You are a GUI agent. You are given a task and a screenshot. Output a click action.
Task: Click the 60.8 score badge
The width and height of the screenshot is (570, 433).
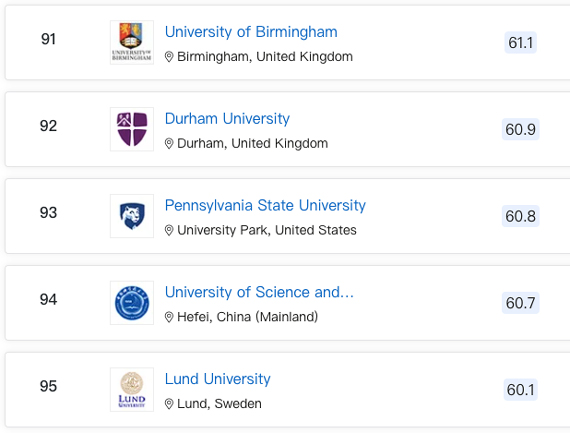click(x=521, y=216)
